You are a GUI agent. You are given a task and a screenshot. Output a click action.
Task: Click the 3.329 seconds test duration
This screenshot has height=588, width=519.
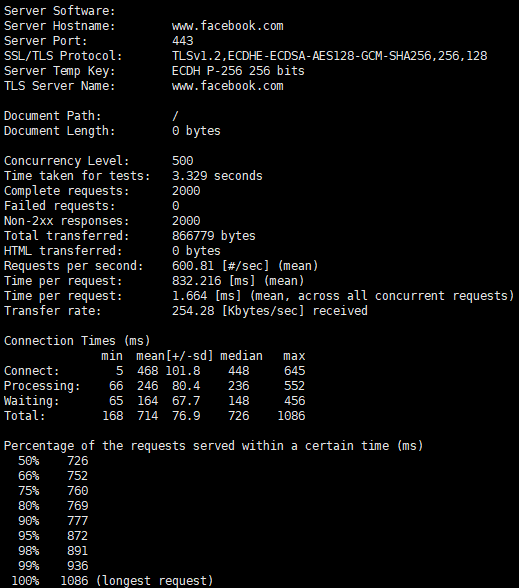pos(217,176)
